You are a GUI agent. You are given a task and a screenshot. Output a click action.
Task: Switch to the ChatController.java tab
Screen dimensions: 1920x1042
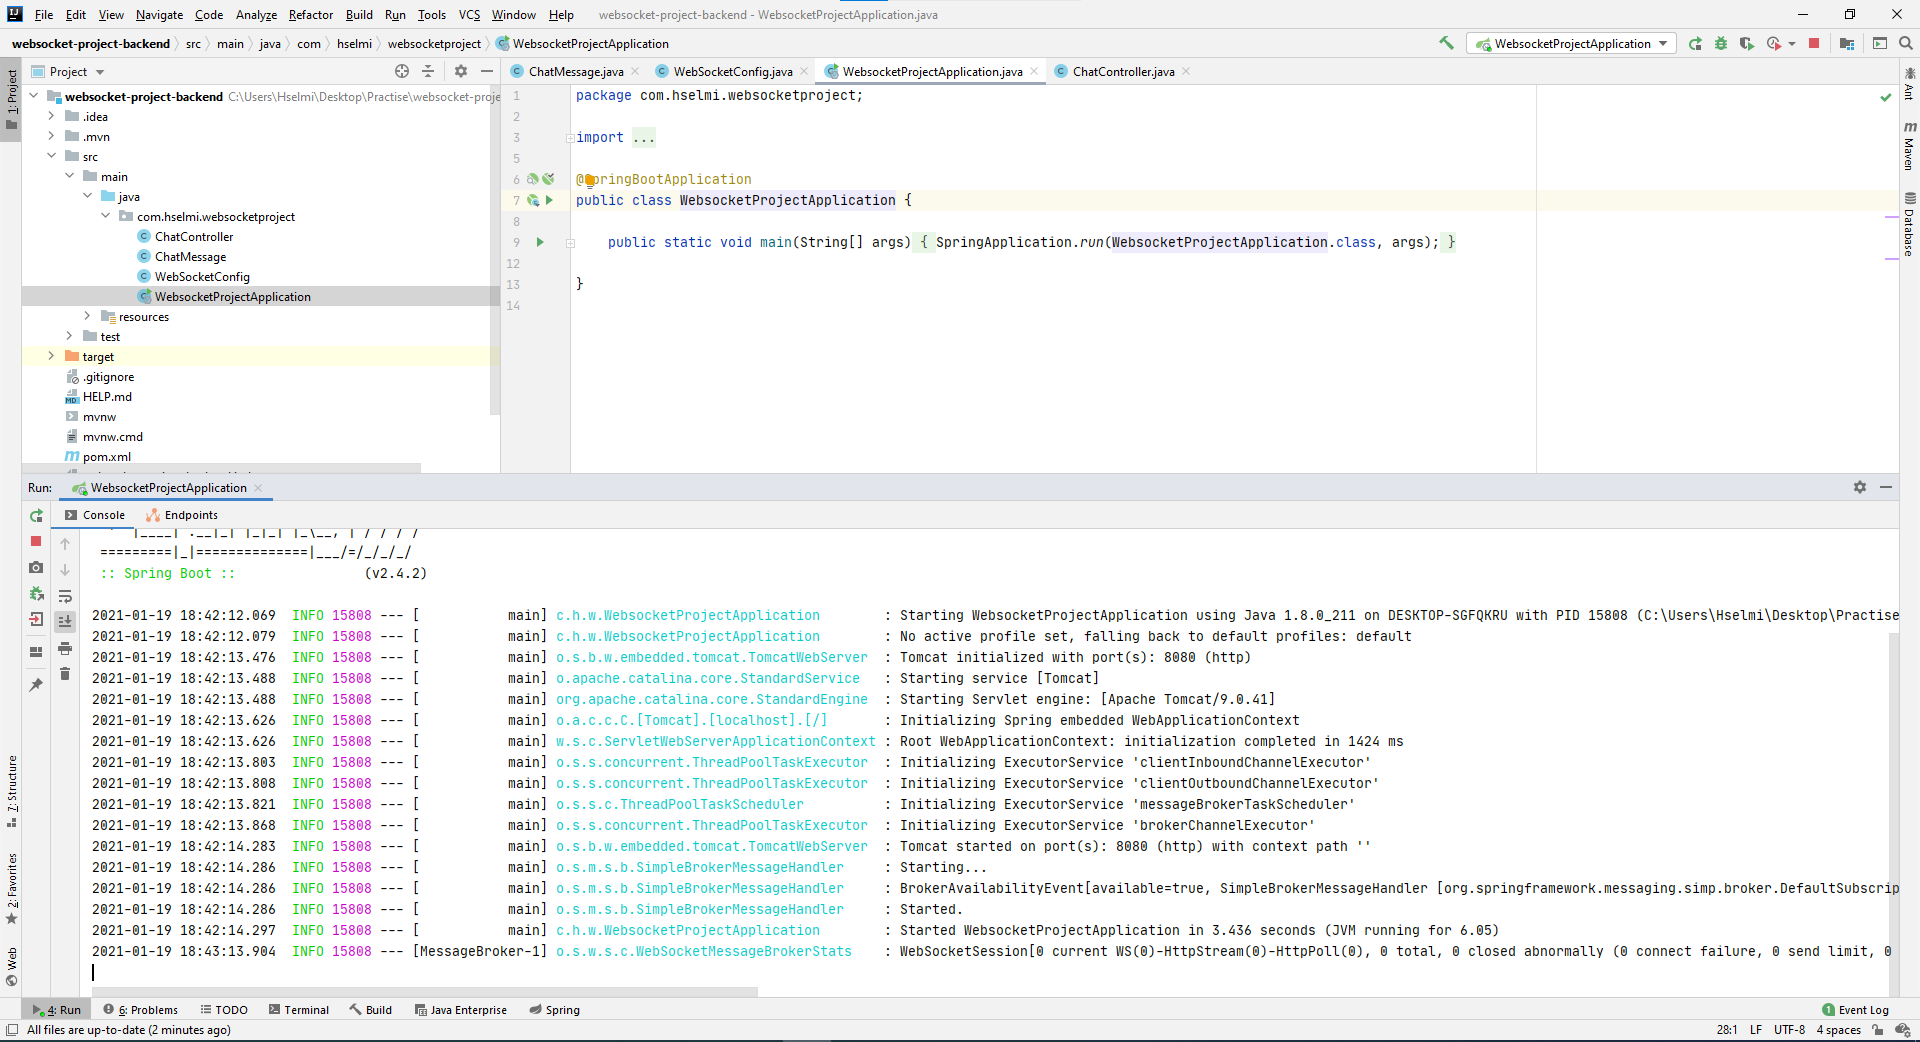[1123, 72]
